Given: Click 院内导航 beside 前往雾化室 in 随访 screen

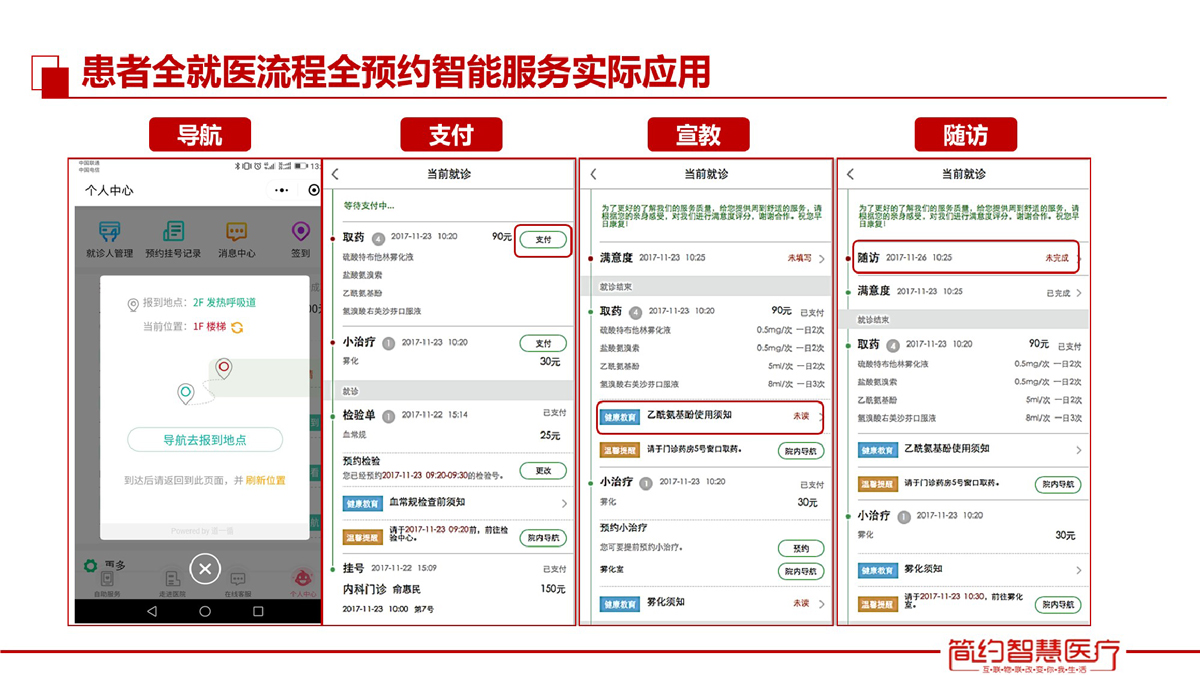Looking at the screenshot, I should tap(1058, 604).
